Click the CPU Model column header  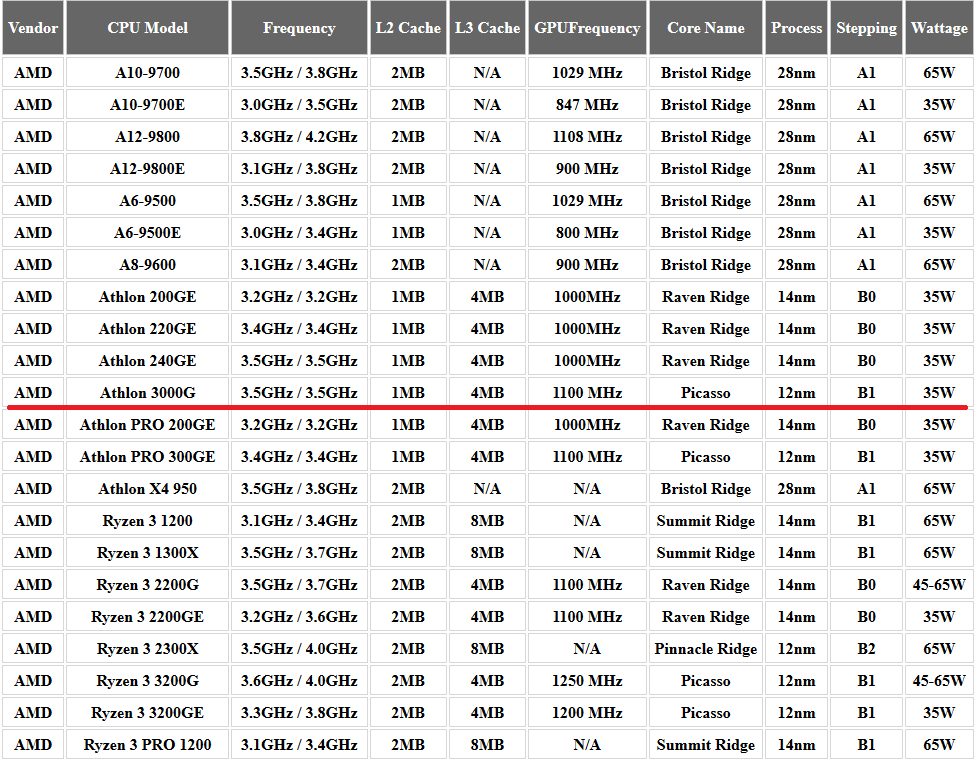pos(148,28)
